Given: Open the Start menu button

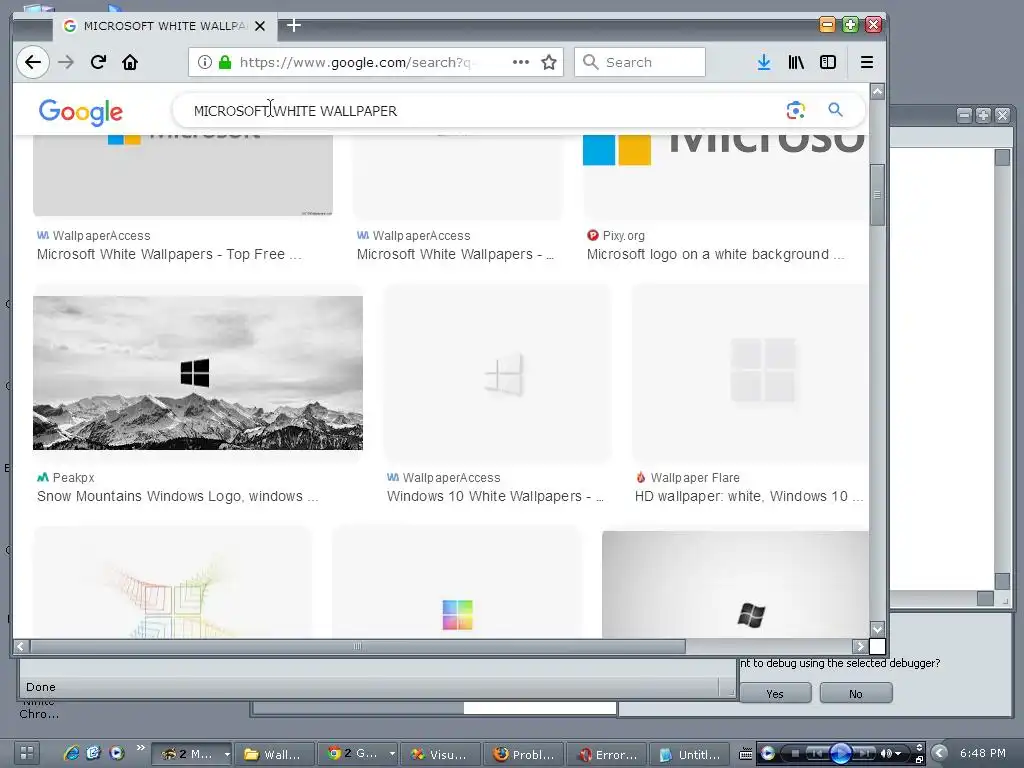Looking at the screenshot, I should [x=27, y=753].
